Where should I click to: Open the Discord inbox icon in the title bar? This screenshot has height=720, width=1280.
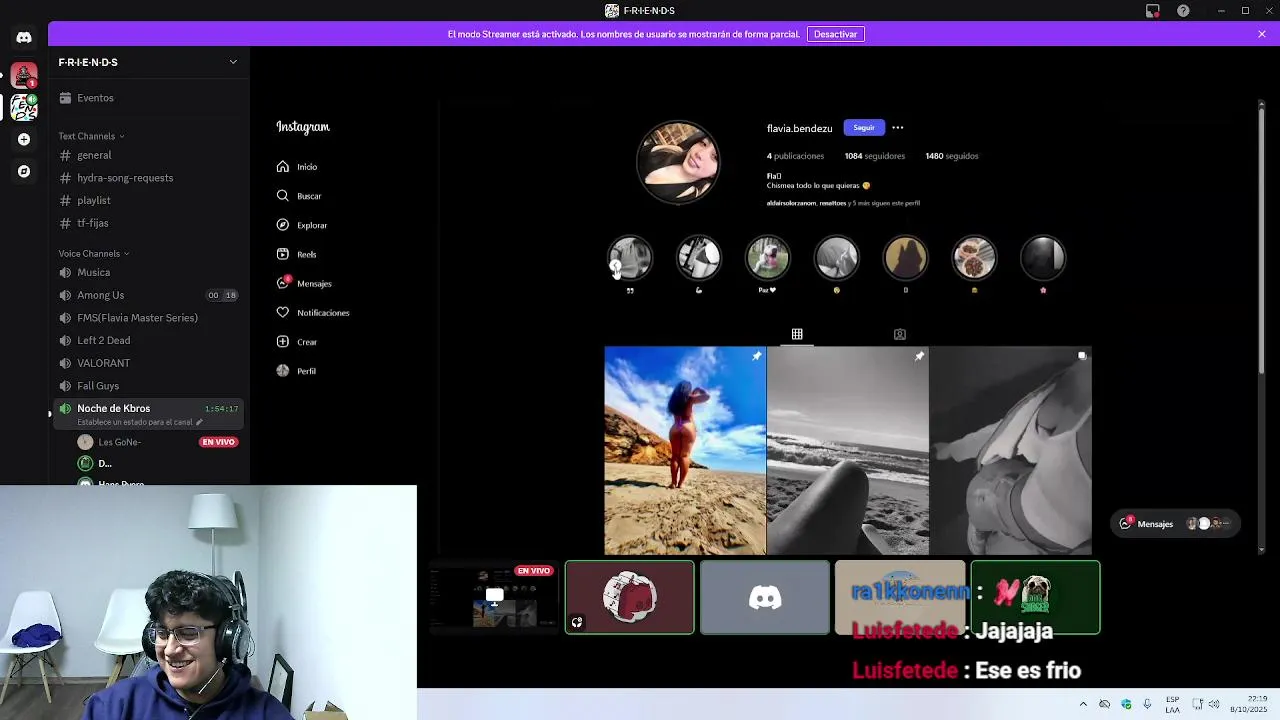[x=1153, y=11]
